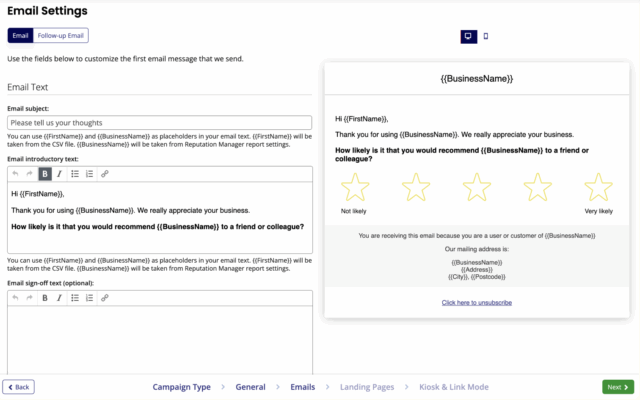Viewport: 640px width, 400px height.
Task: Switch preview to mobile view
Action: click(486, 36)
